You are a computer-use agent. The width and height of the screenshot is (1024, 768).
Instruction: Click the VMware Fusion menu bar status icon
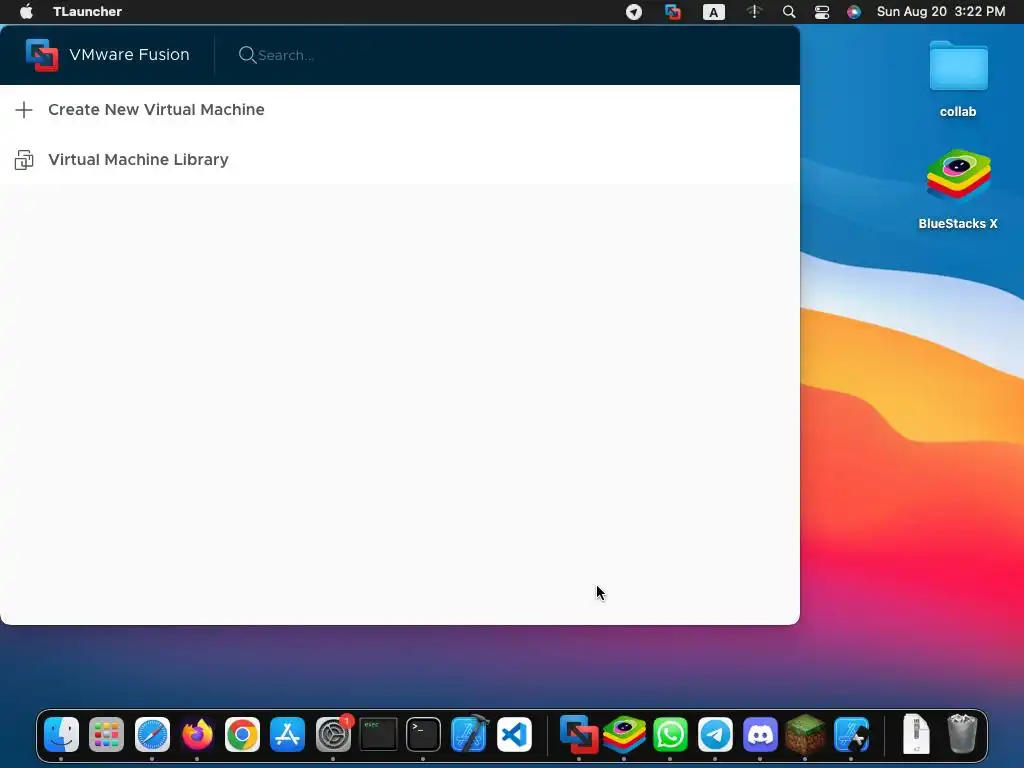click(x=673, y=12)
